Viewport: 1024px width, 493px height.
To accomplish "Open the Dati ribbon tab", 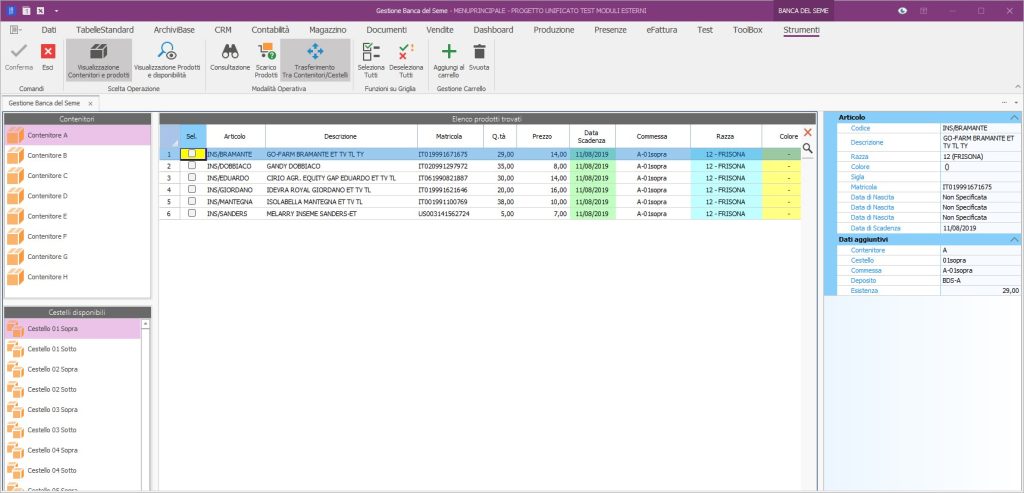I will (49, 30).
